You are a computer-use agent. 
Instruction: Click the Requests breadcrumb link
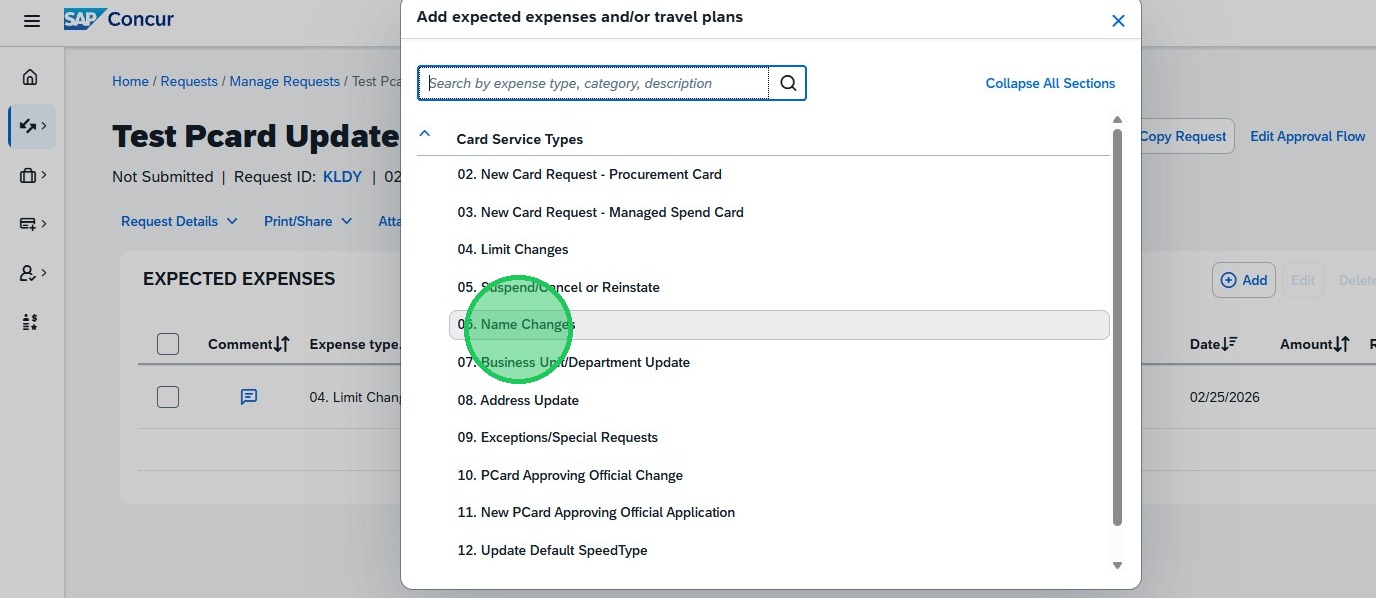(x=189, y=81)
